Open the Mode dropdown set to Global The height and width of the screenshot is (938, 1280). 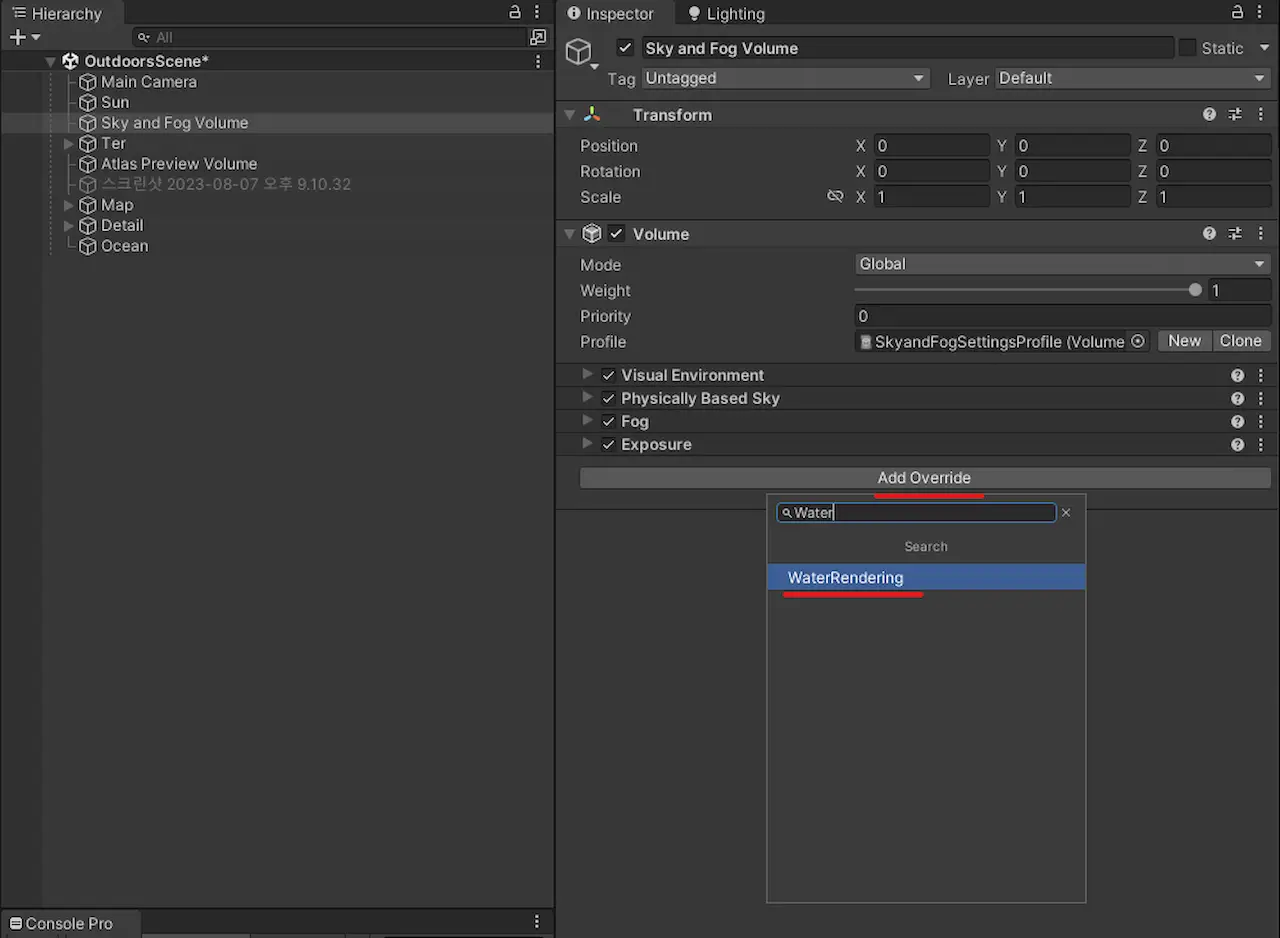(x=1063, y=264)
